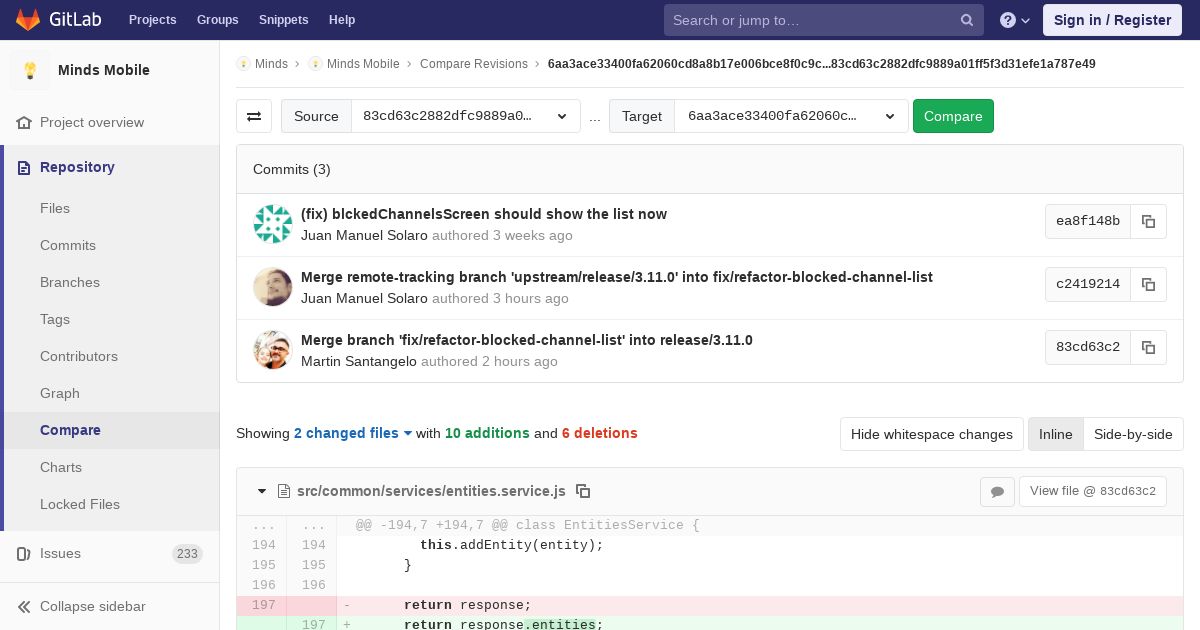Collapse the entities.service.js file diff
This screenshot has width=1200, height=630.
click(x=262, y=491)
